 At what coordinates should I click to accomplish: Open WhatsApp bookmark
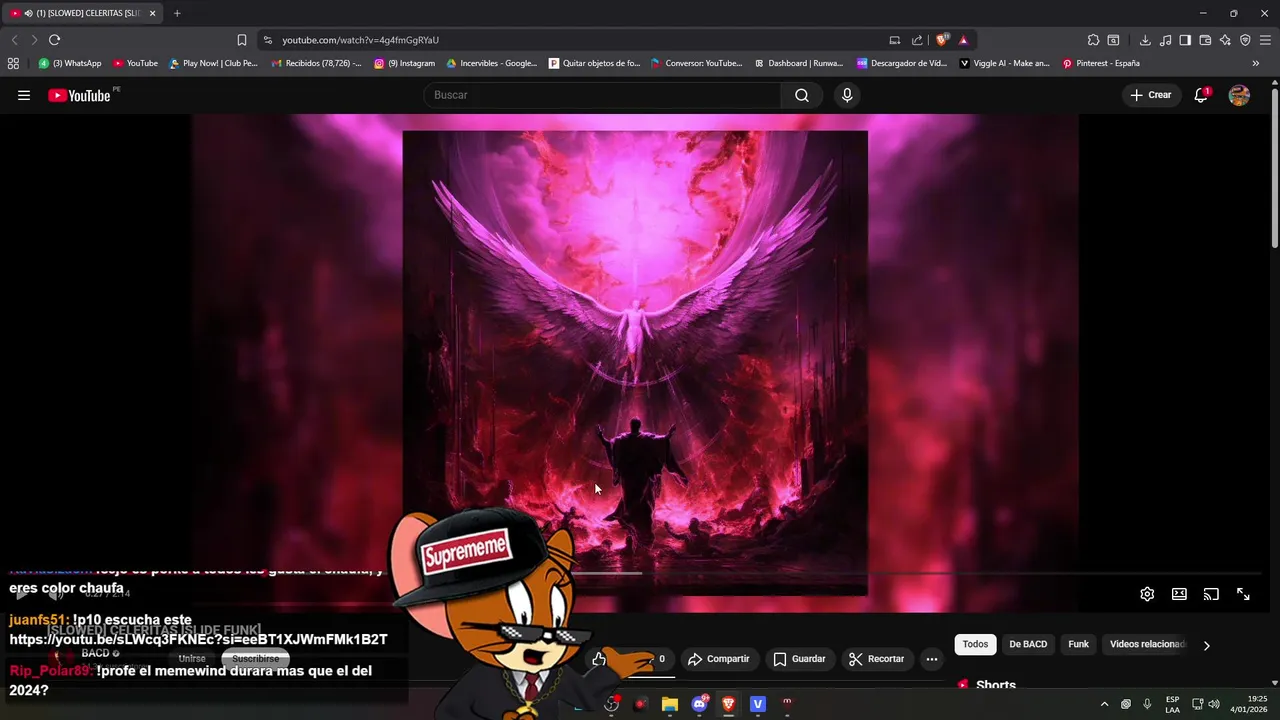pyautogui.click(x=69, y=63)
